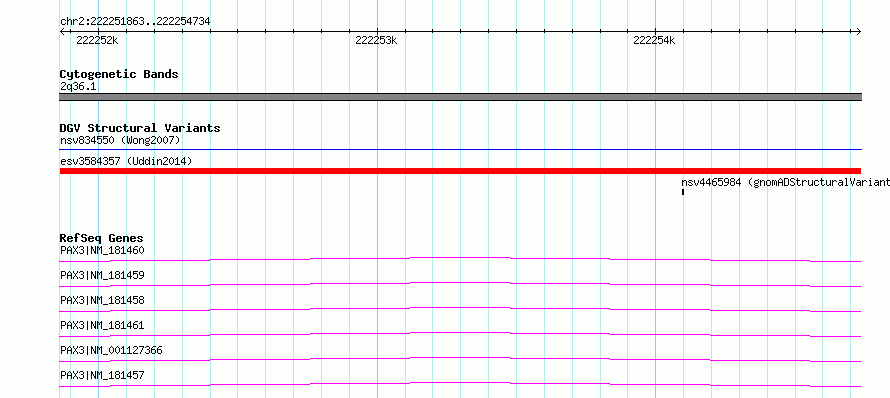Viewport: 890px width, 398px height.
Task: Click the small black nsv4465984 variant marker
Action: point(683,192)
